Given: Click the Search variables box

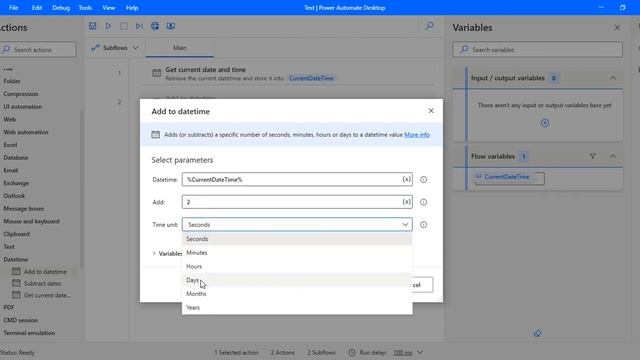Looking at the screenshot, I should coord(538,49).
